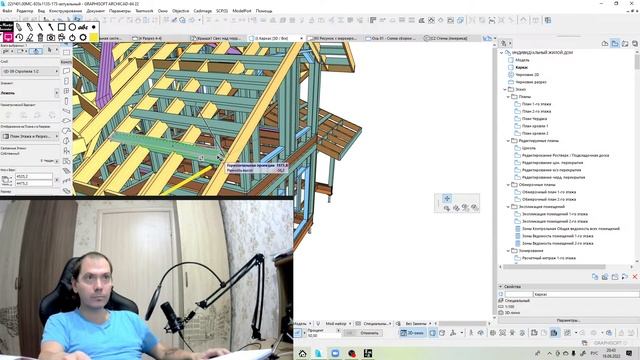640x360 pixels.
Task: Switch navigator to Layout Book icon
Action: pos(625,43)
